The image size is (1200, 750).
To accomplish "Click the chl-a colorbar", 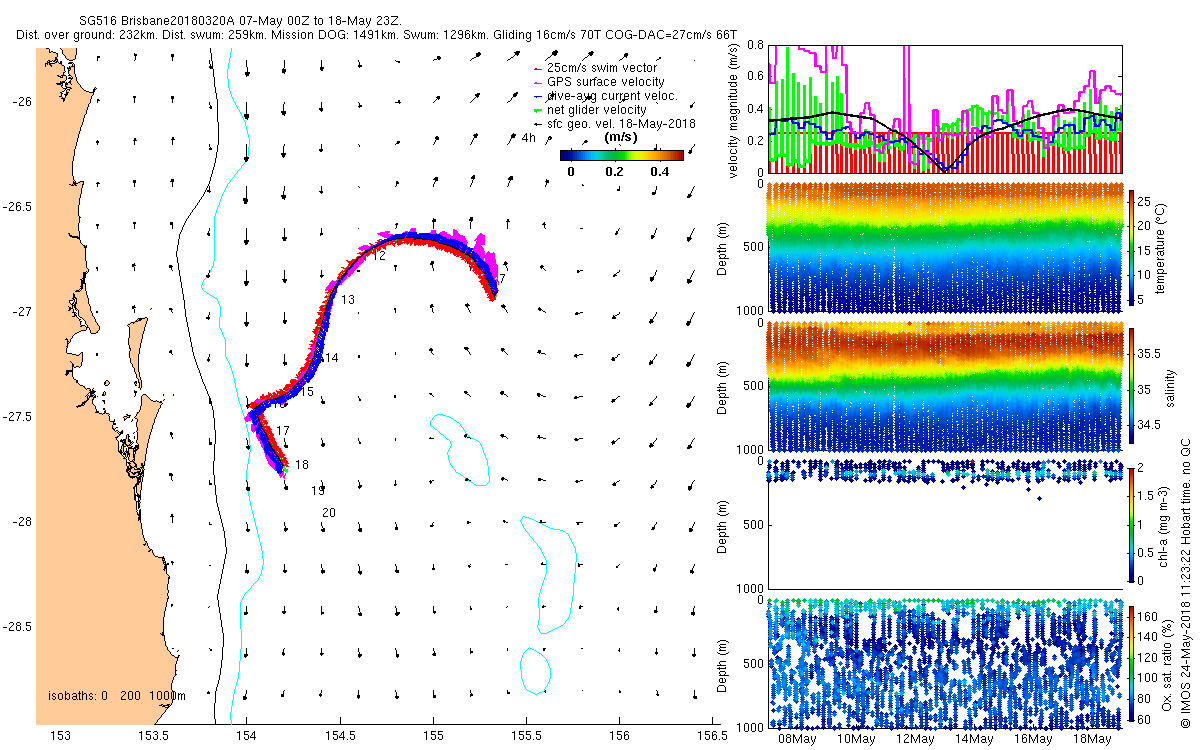I will [1131, 524].
